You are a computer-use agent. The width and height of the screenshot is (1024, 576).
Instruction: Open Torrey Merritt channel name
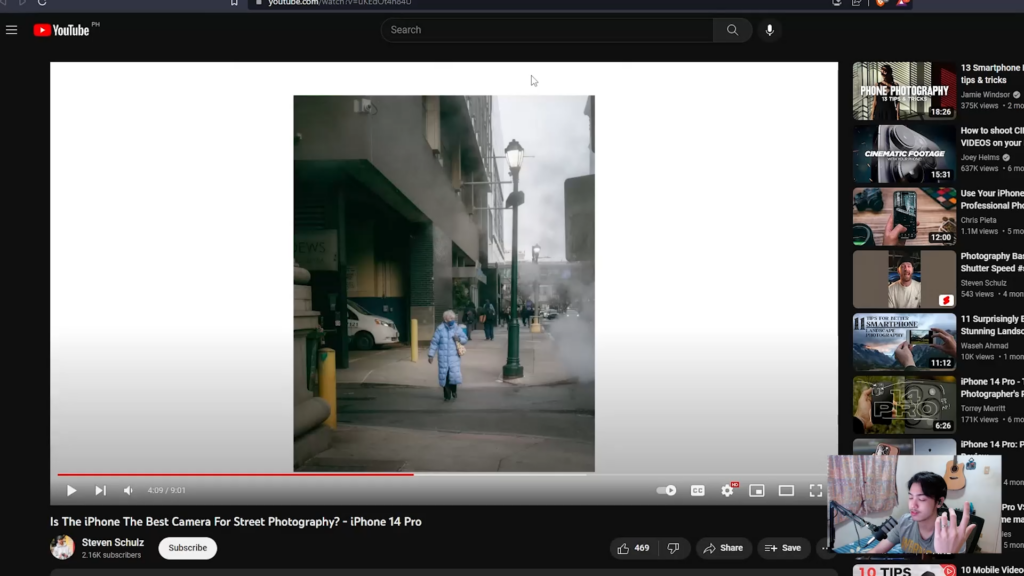coord(983,408)
